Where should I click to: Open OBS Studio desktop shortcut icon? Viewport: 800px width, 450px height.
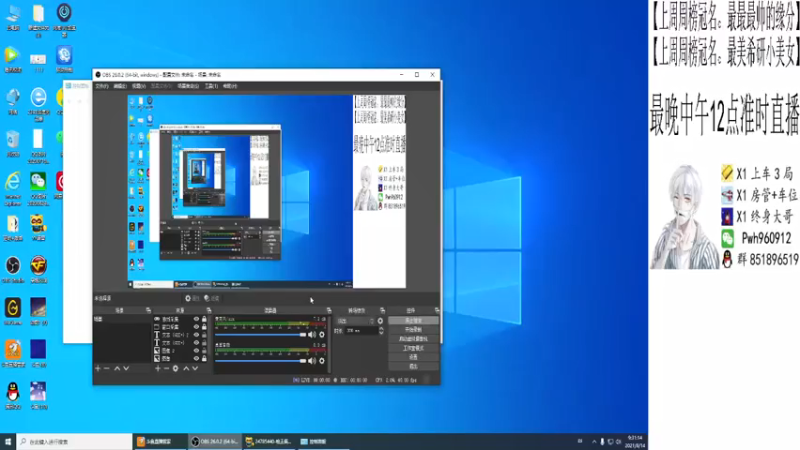coord(13,269)
